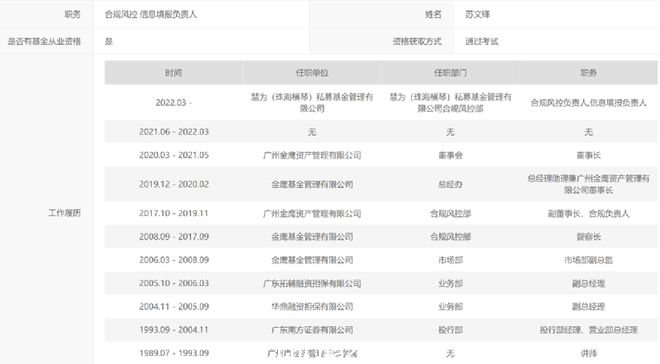Image resolution: width=660 pixels, height=364 pixels.
Task: Select the 2017.10 - 2019.11 date cell
Action: coord(173,213)
